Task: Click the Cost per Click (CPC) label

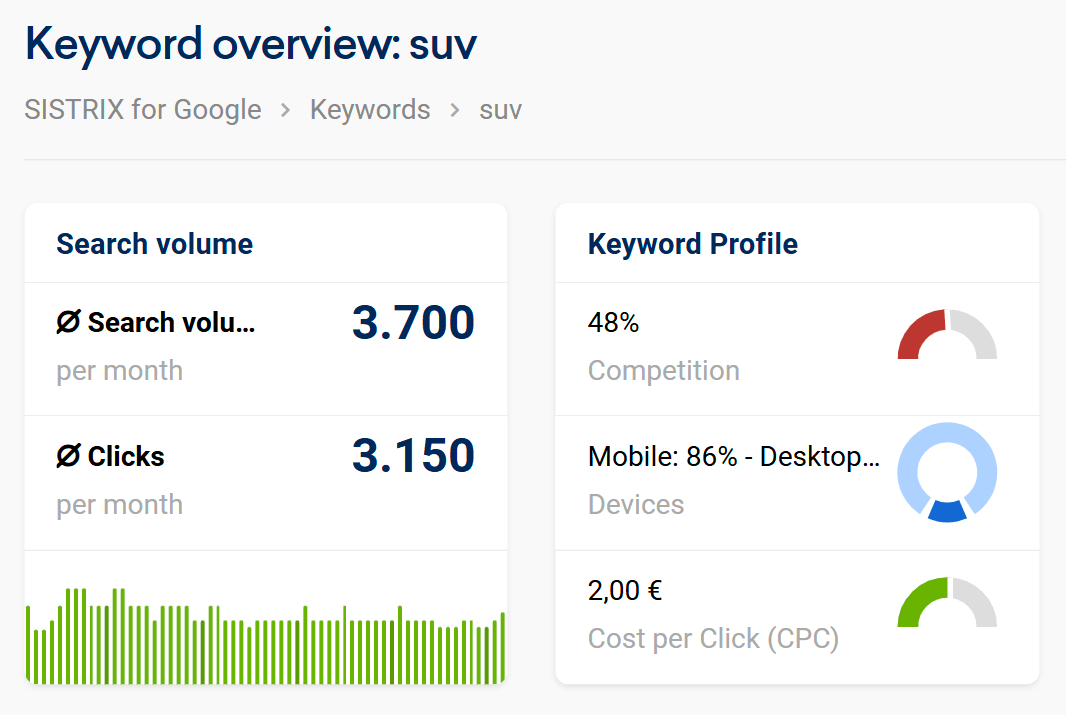Action: (713, 638)
